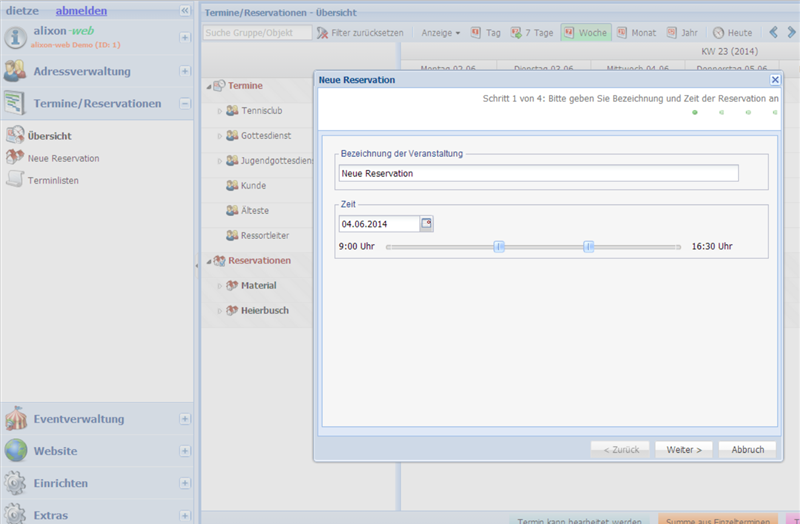Collapse the Termine/Reservationen section

click(x=185, y=103)
